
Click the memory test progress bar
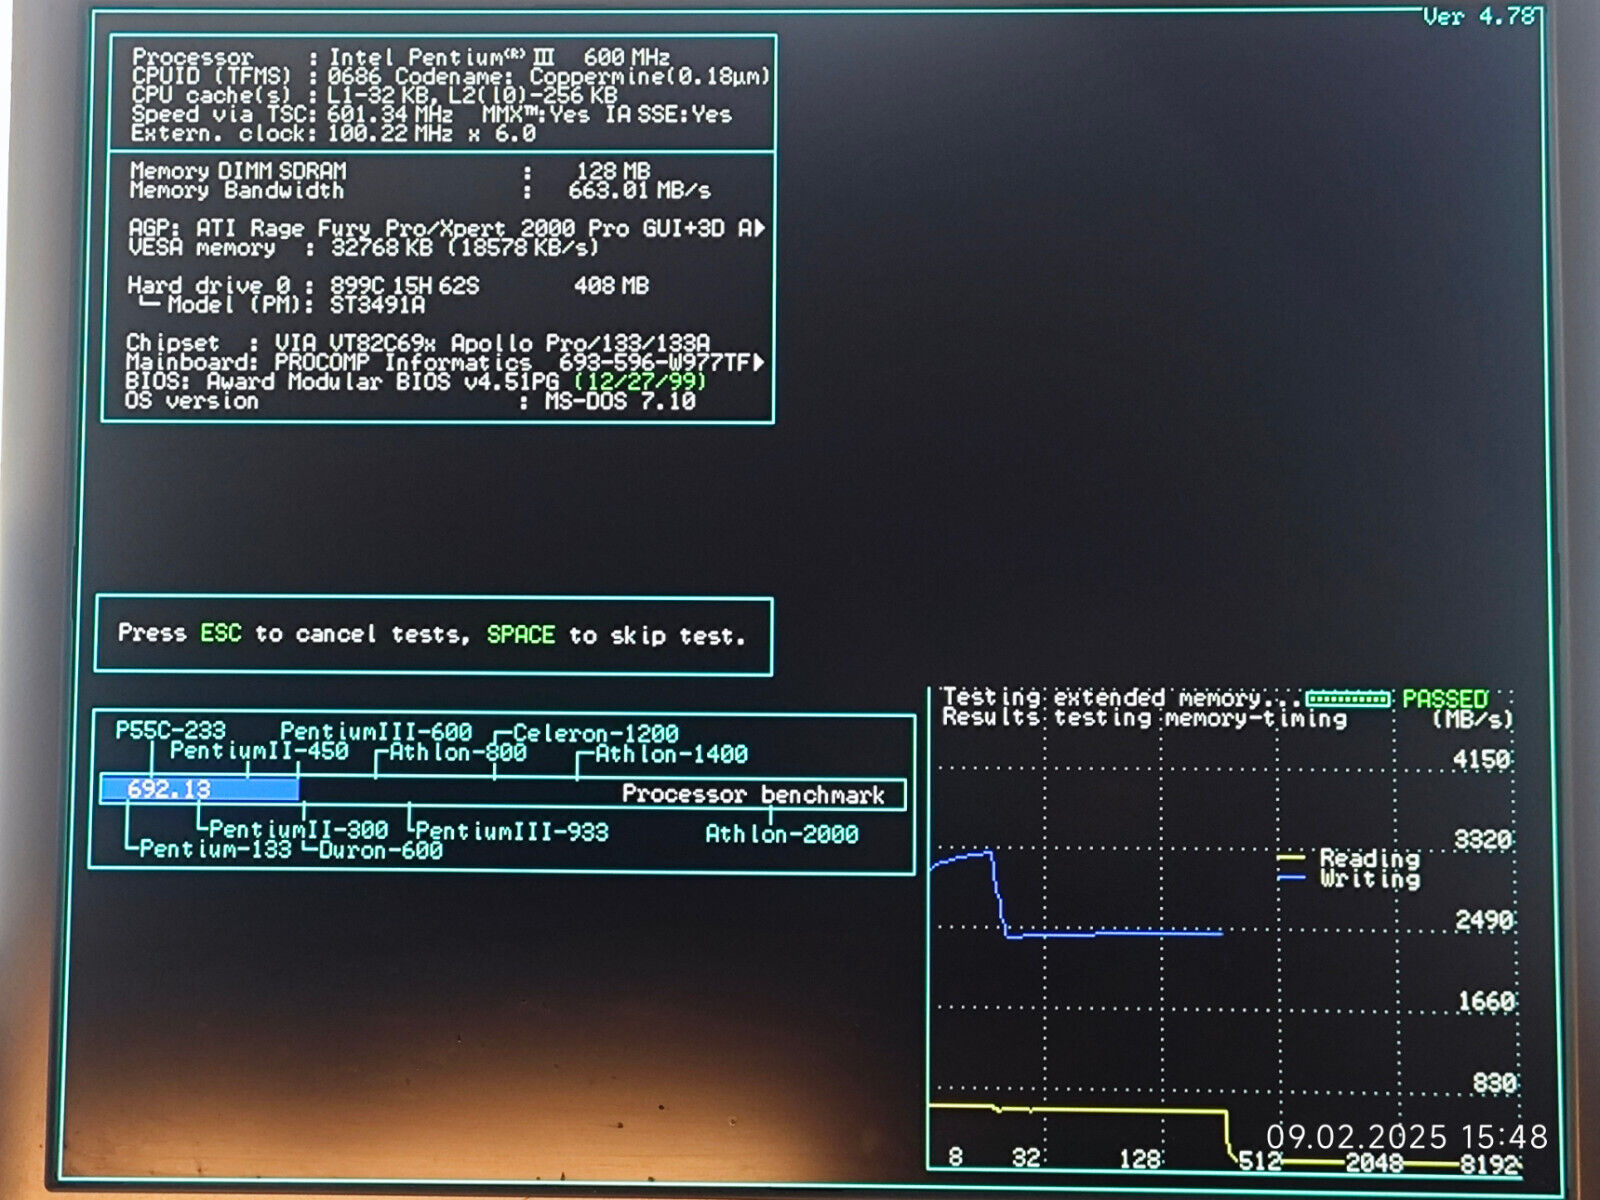point(1348,698)
